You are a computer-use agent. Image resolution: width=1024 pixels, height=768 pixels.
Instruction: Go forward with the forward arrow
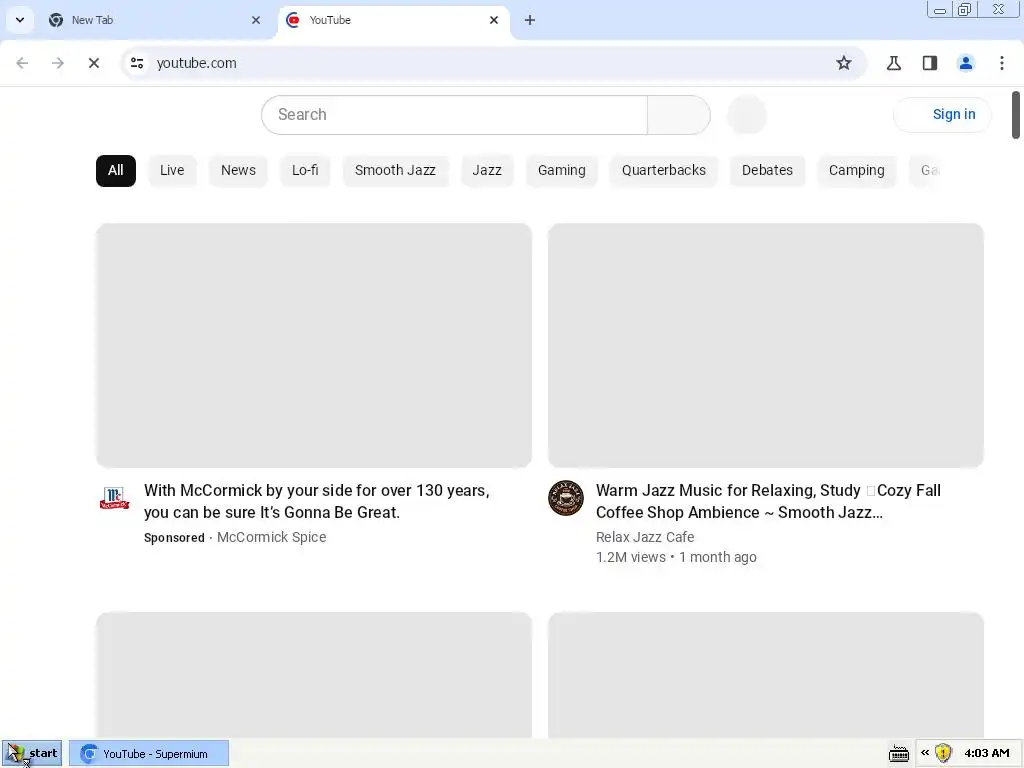pos(57,63)
